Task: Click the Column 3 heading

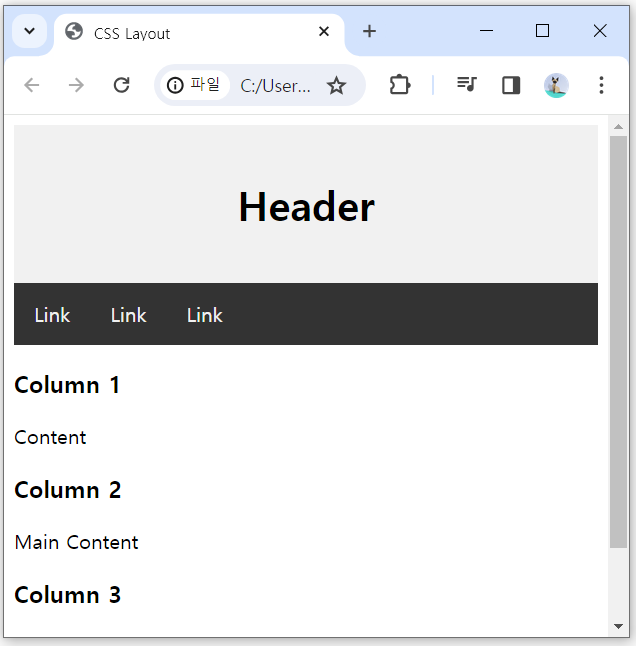Action: coord(68,595)
